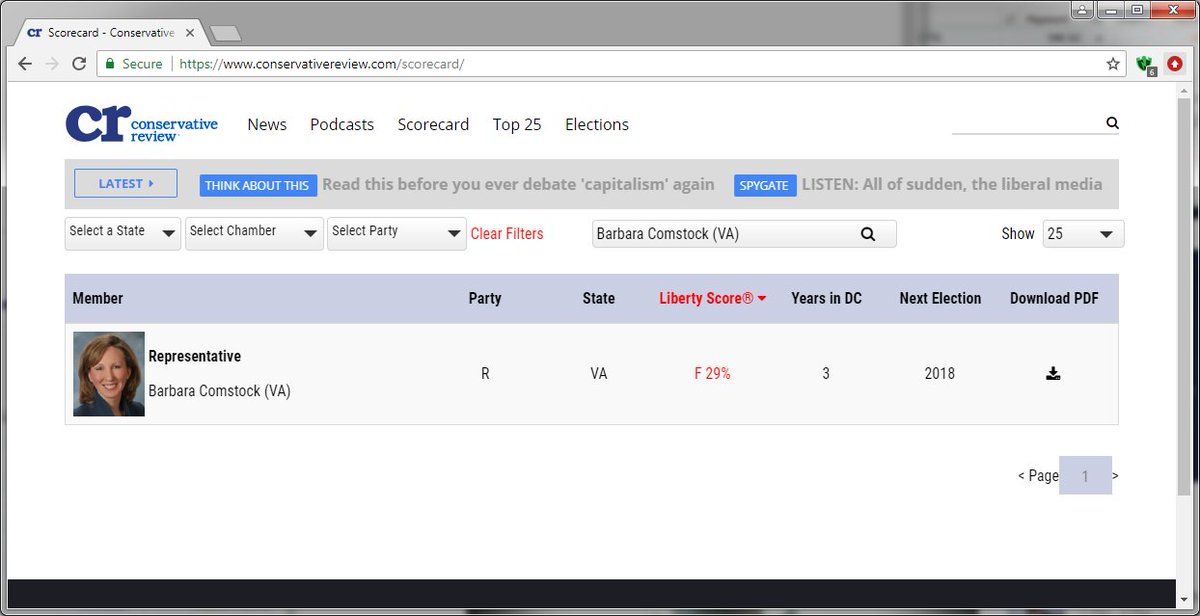This screenshot has width=1200, height=616.
Task: Click the Conservative Review logo
Action: (141, 124)
